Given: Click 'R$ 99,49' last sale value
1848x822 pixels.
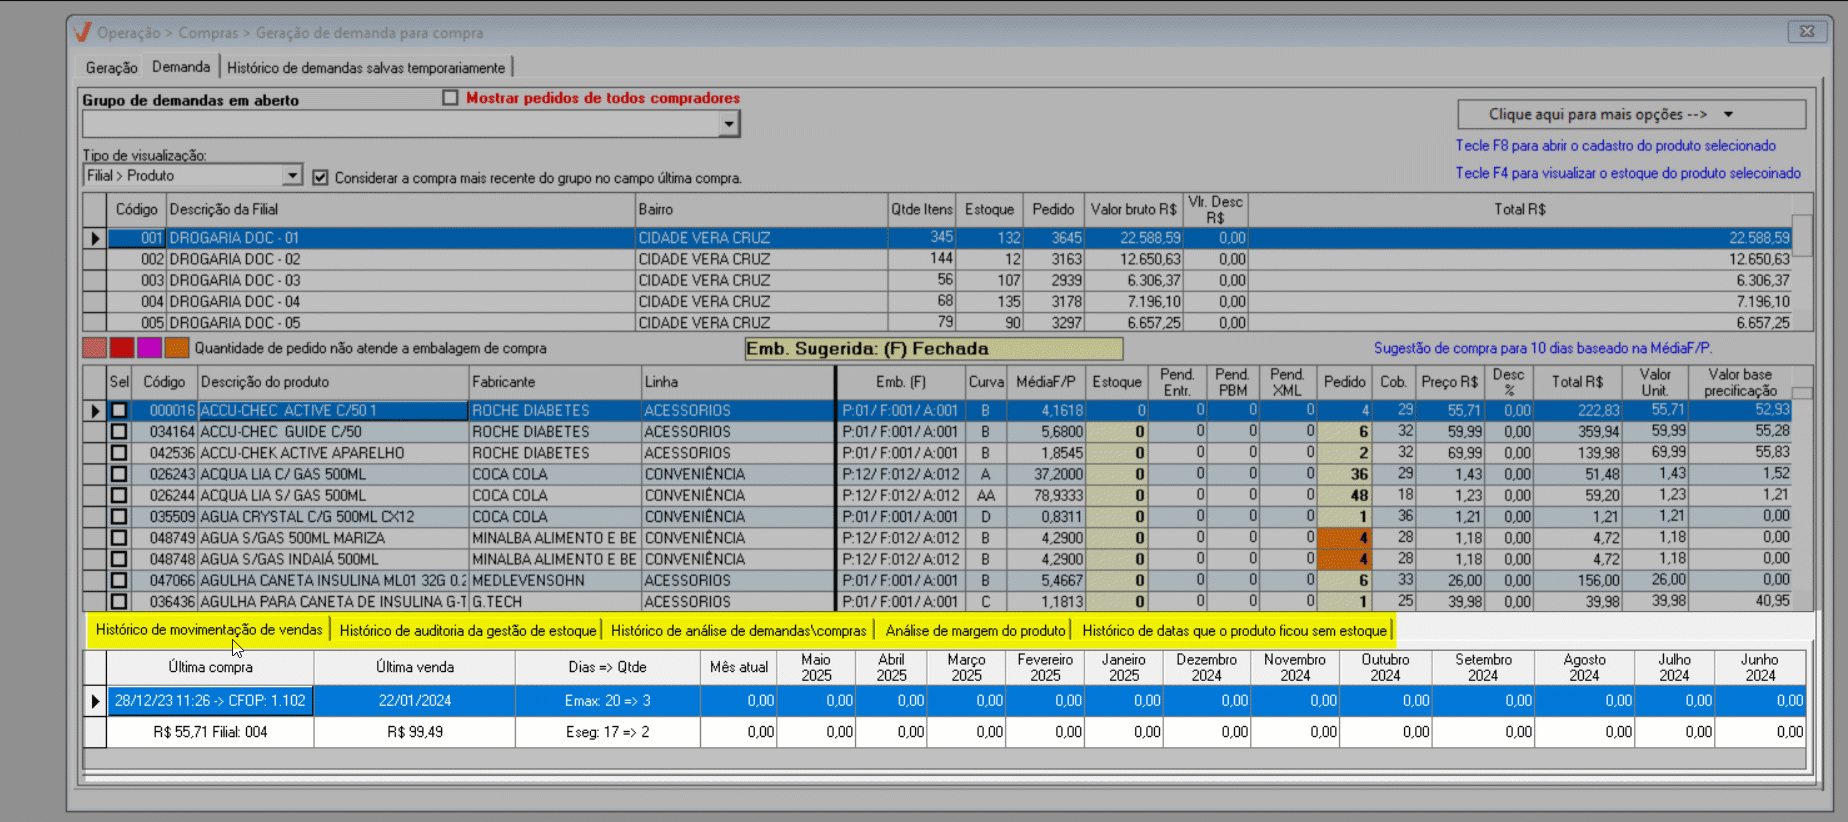Looking at the screenshot, I should point(415,732).
